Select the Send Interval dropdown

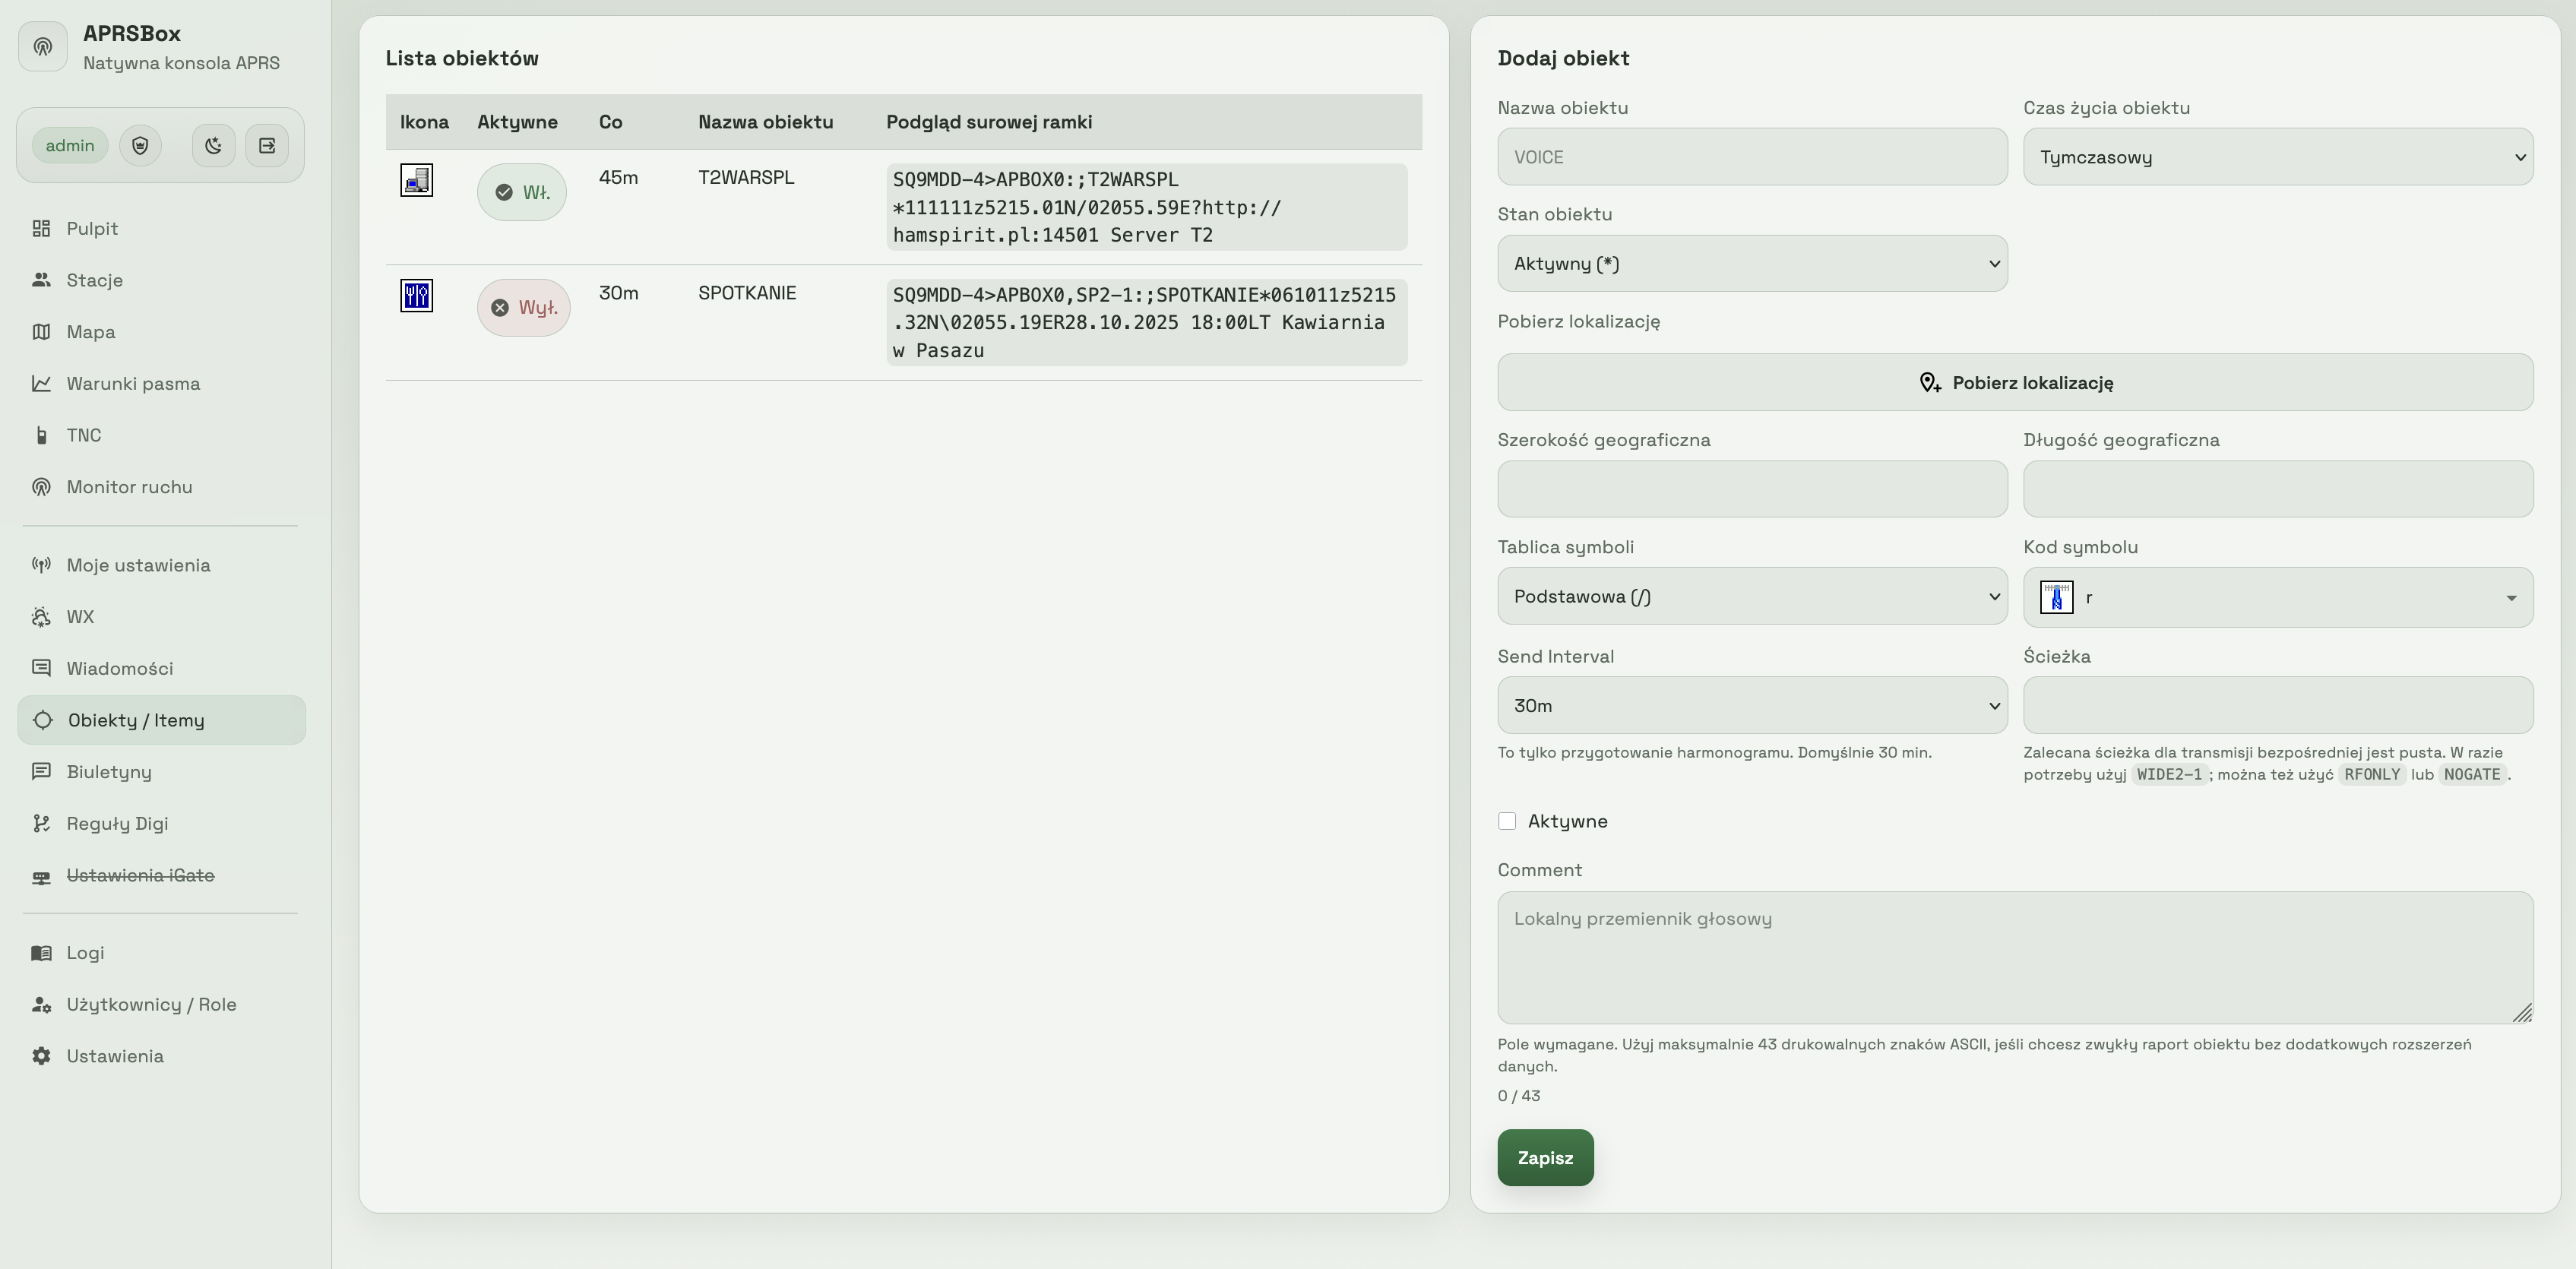1751,706
